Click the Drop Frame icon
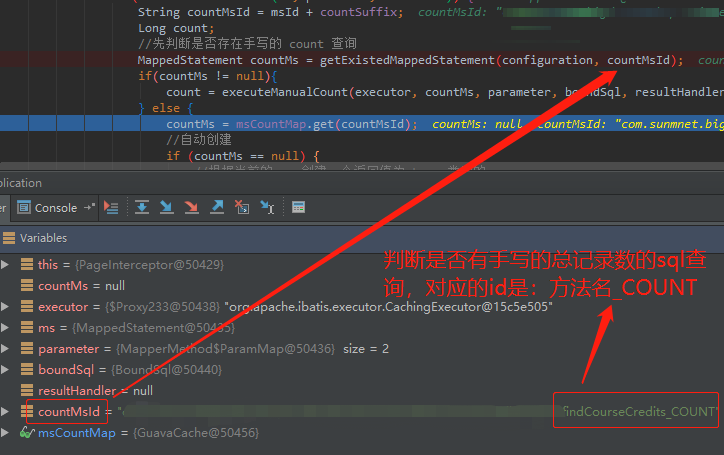This screenshot has height=455, width=724. [241, 207]
